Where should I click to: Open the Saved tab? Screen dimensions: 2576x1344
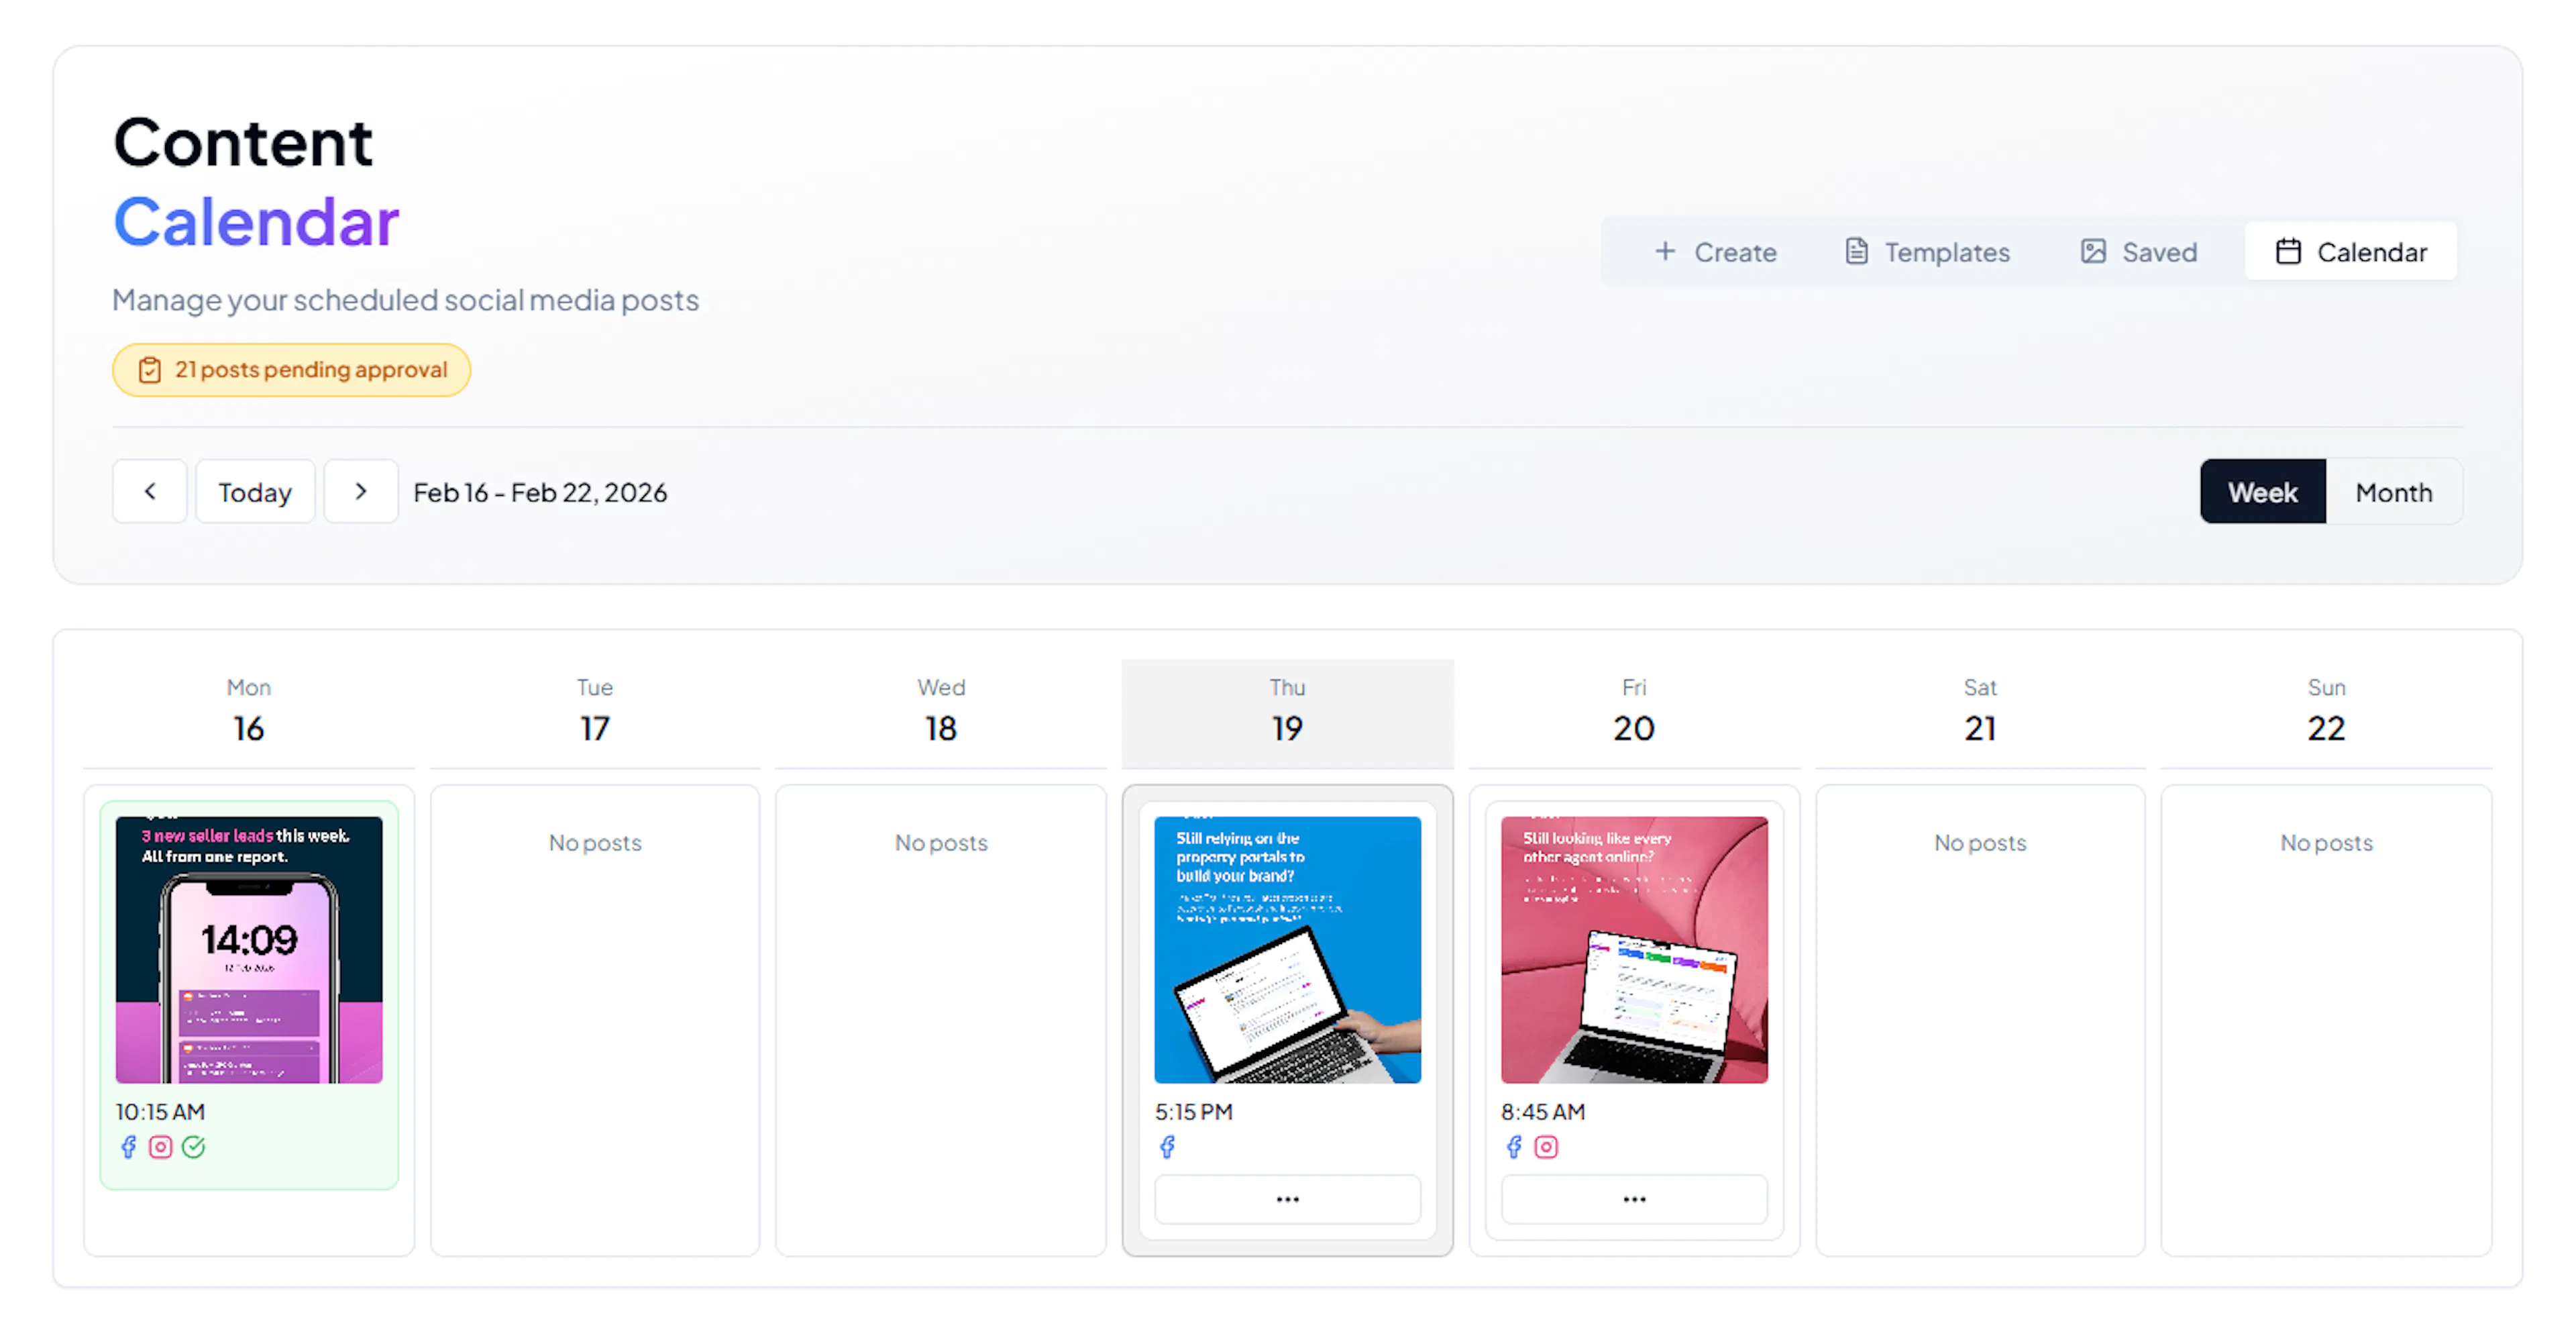tap(2138, 252)
